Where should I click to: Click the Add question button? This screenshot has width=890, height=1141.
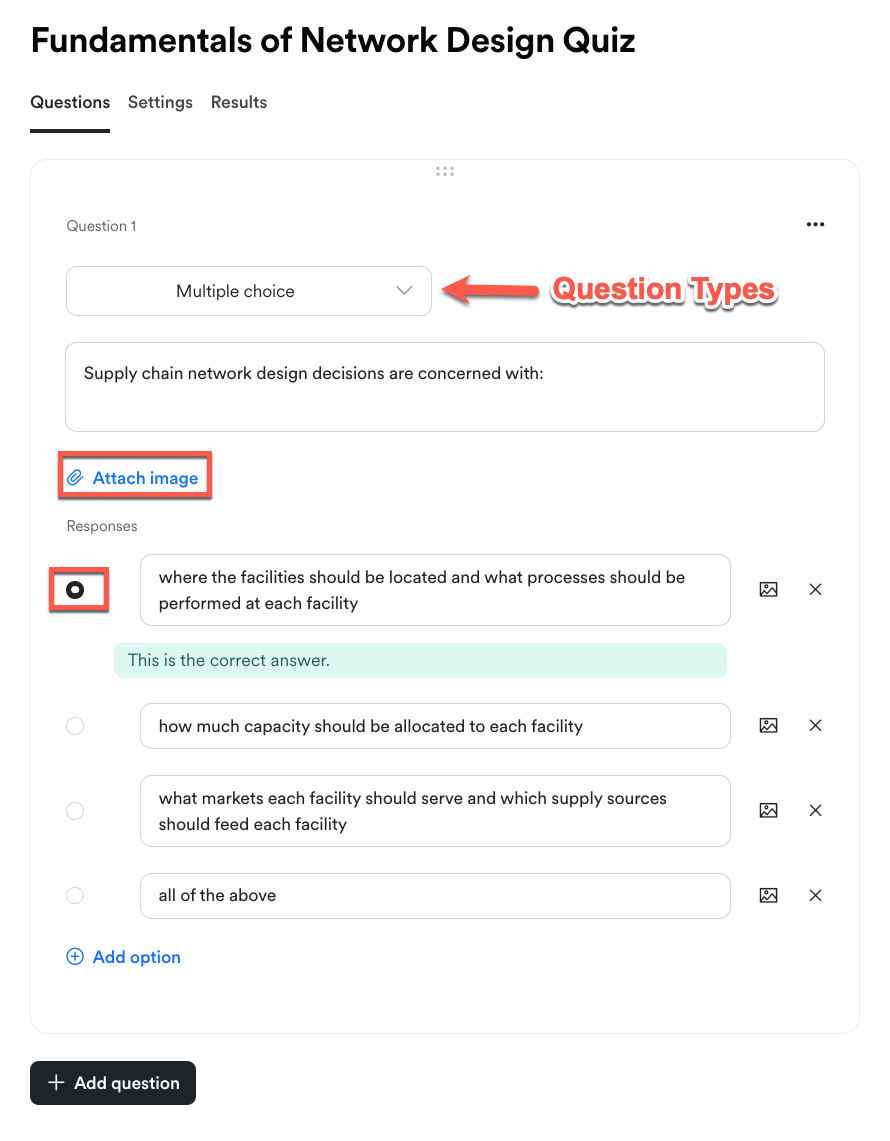pyautogui.click(x=113, y=1083)
